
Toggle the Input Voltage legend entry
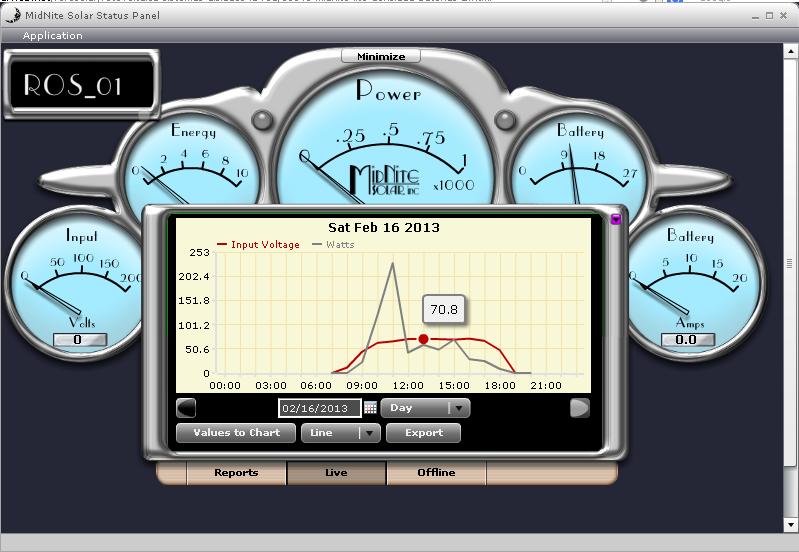[x=258, y=245]
